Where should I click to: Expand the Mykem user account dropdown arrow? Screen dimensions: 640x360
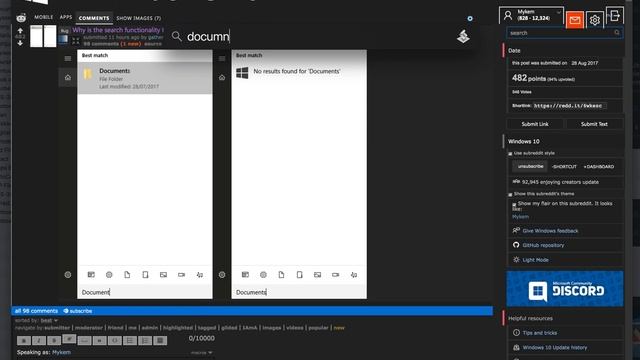[x=558, y=12]
